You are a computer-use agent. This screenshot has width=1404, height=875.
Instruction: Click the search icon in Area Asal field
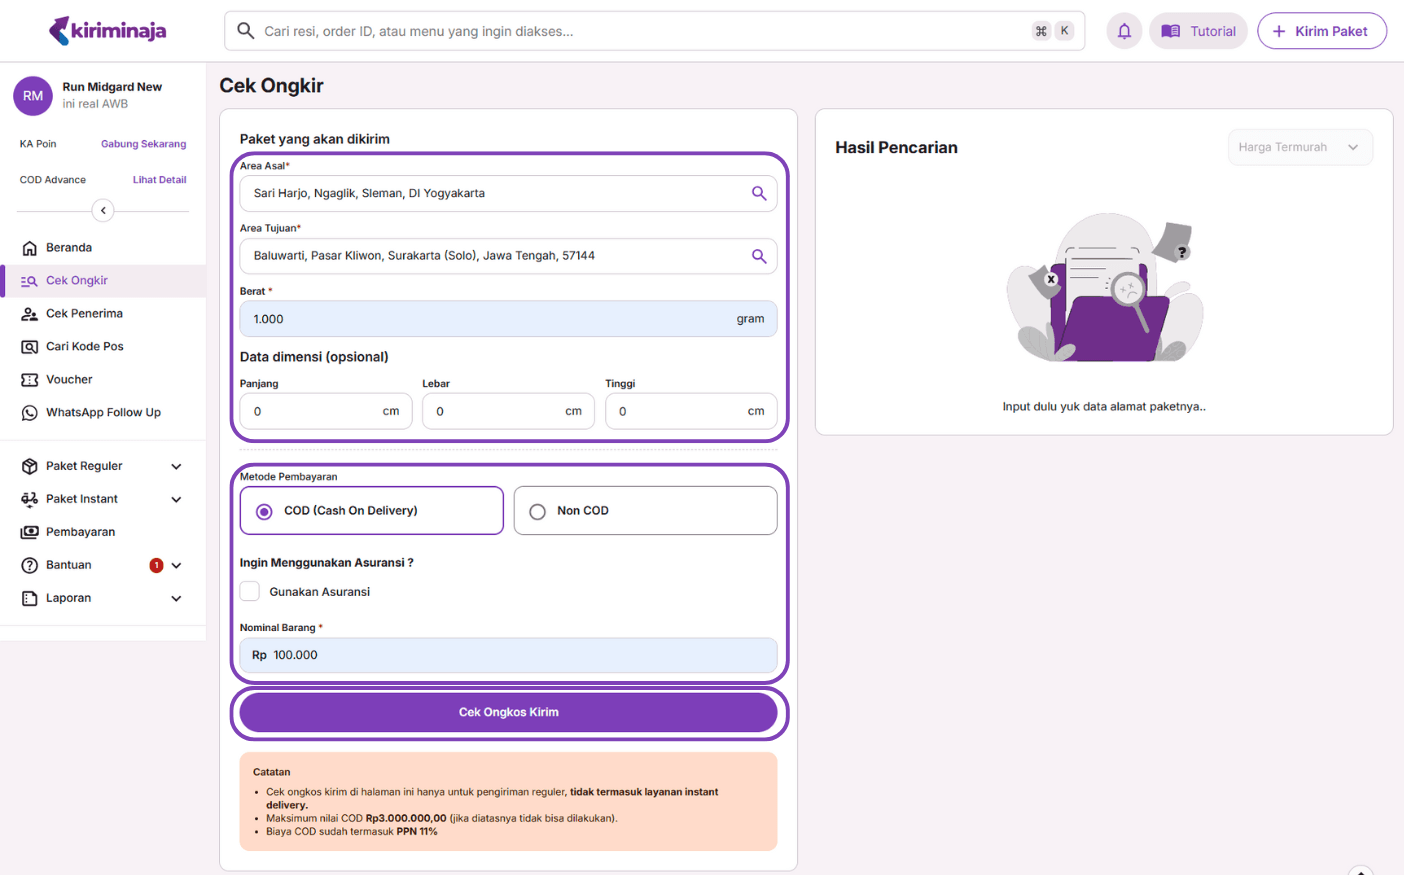(x=759, y=194)
